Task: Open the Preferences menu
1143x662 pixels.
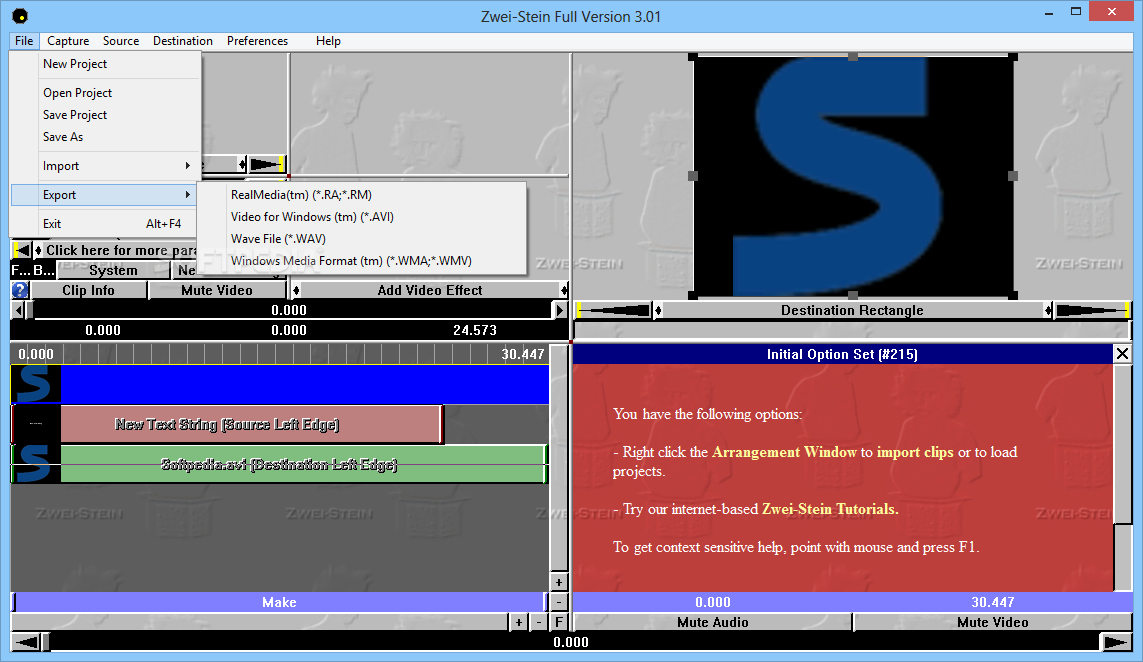Action: click(257, 41)
